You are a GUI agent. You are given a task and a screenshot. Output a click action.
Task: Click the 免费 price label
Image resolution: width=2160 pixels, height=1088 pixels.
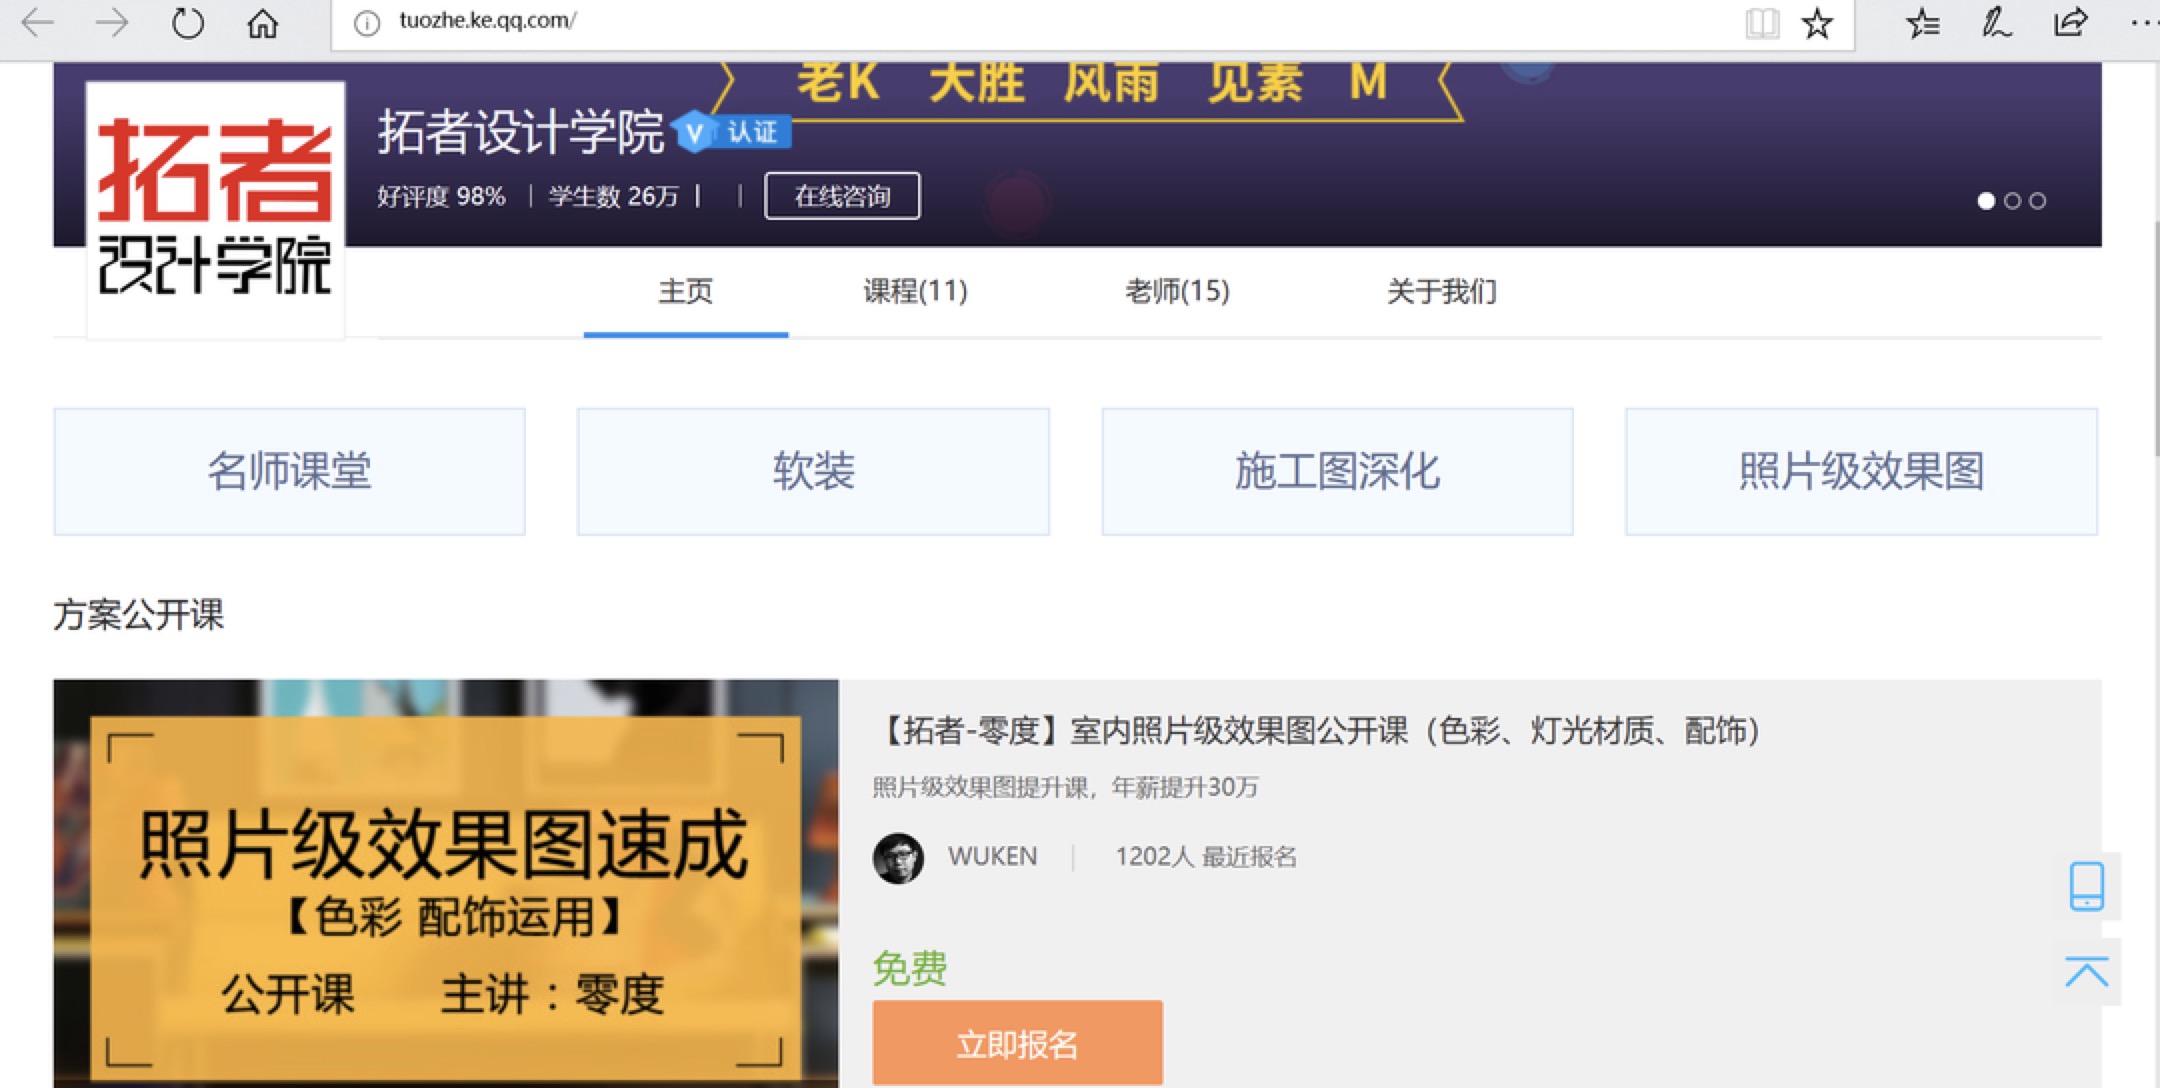[x=909, y=968]
